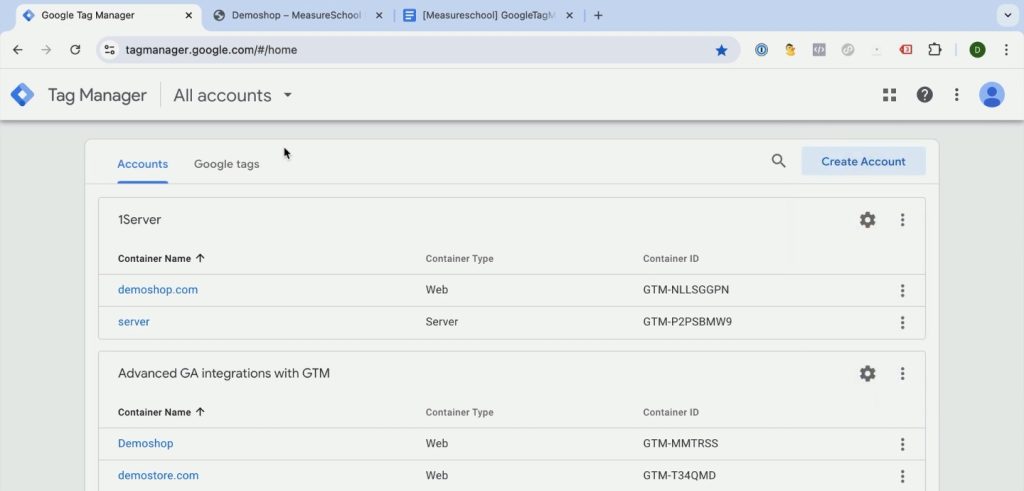Open the Google account avatar
Viewport: 1024px width, 491px height.
click(x=991, y=95)
